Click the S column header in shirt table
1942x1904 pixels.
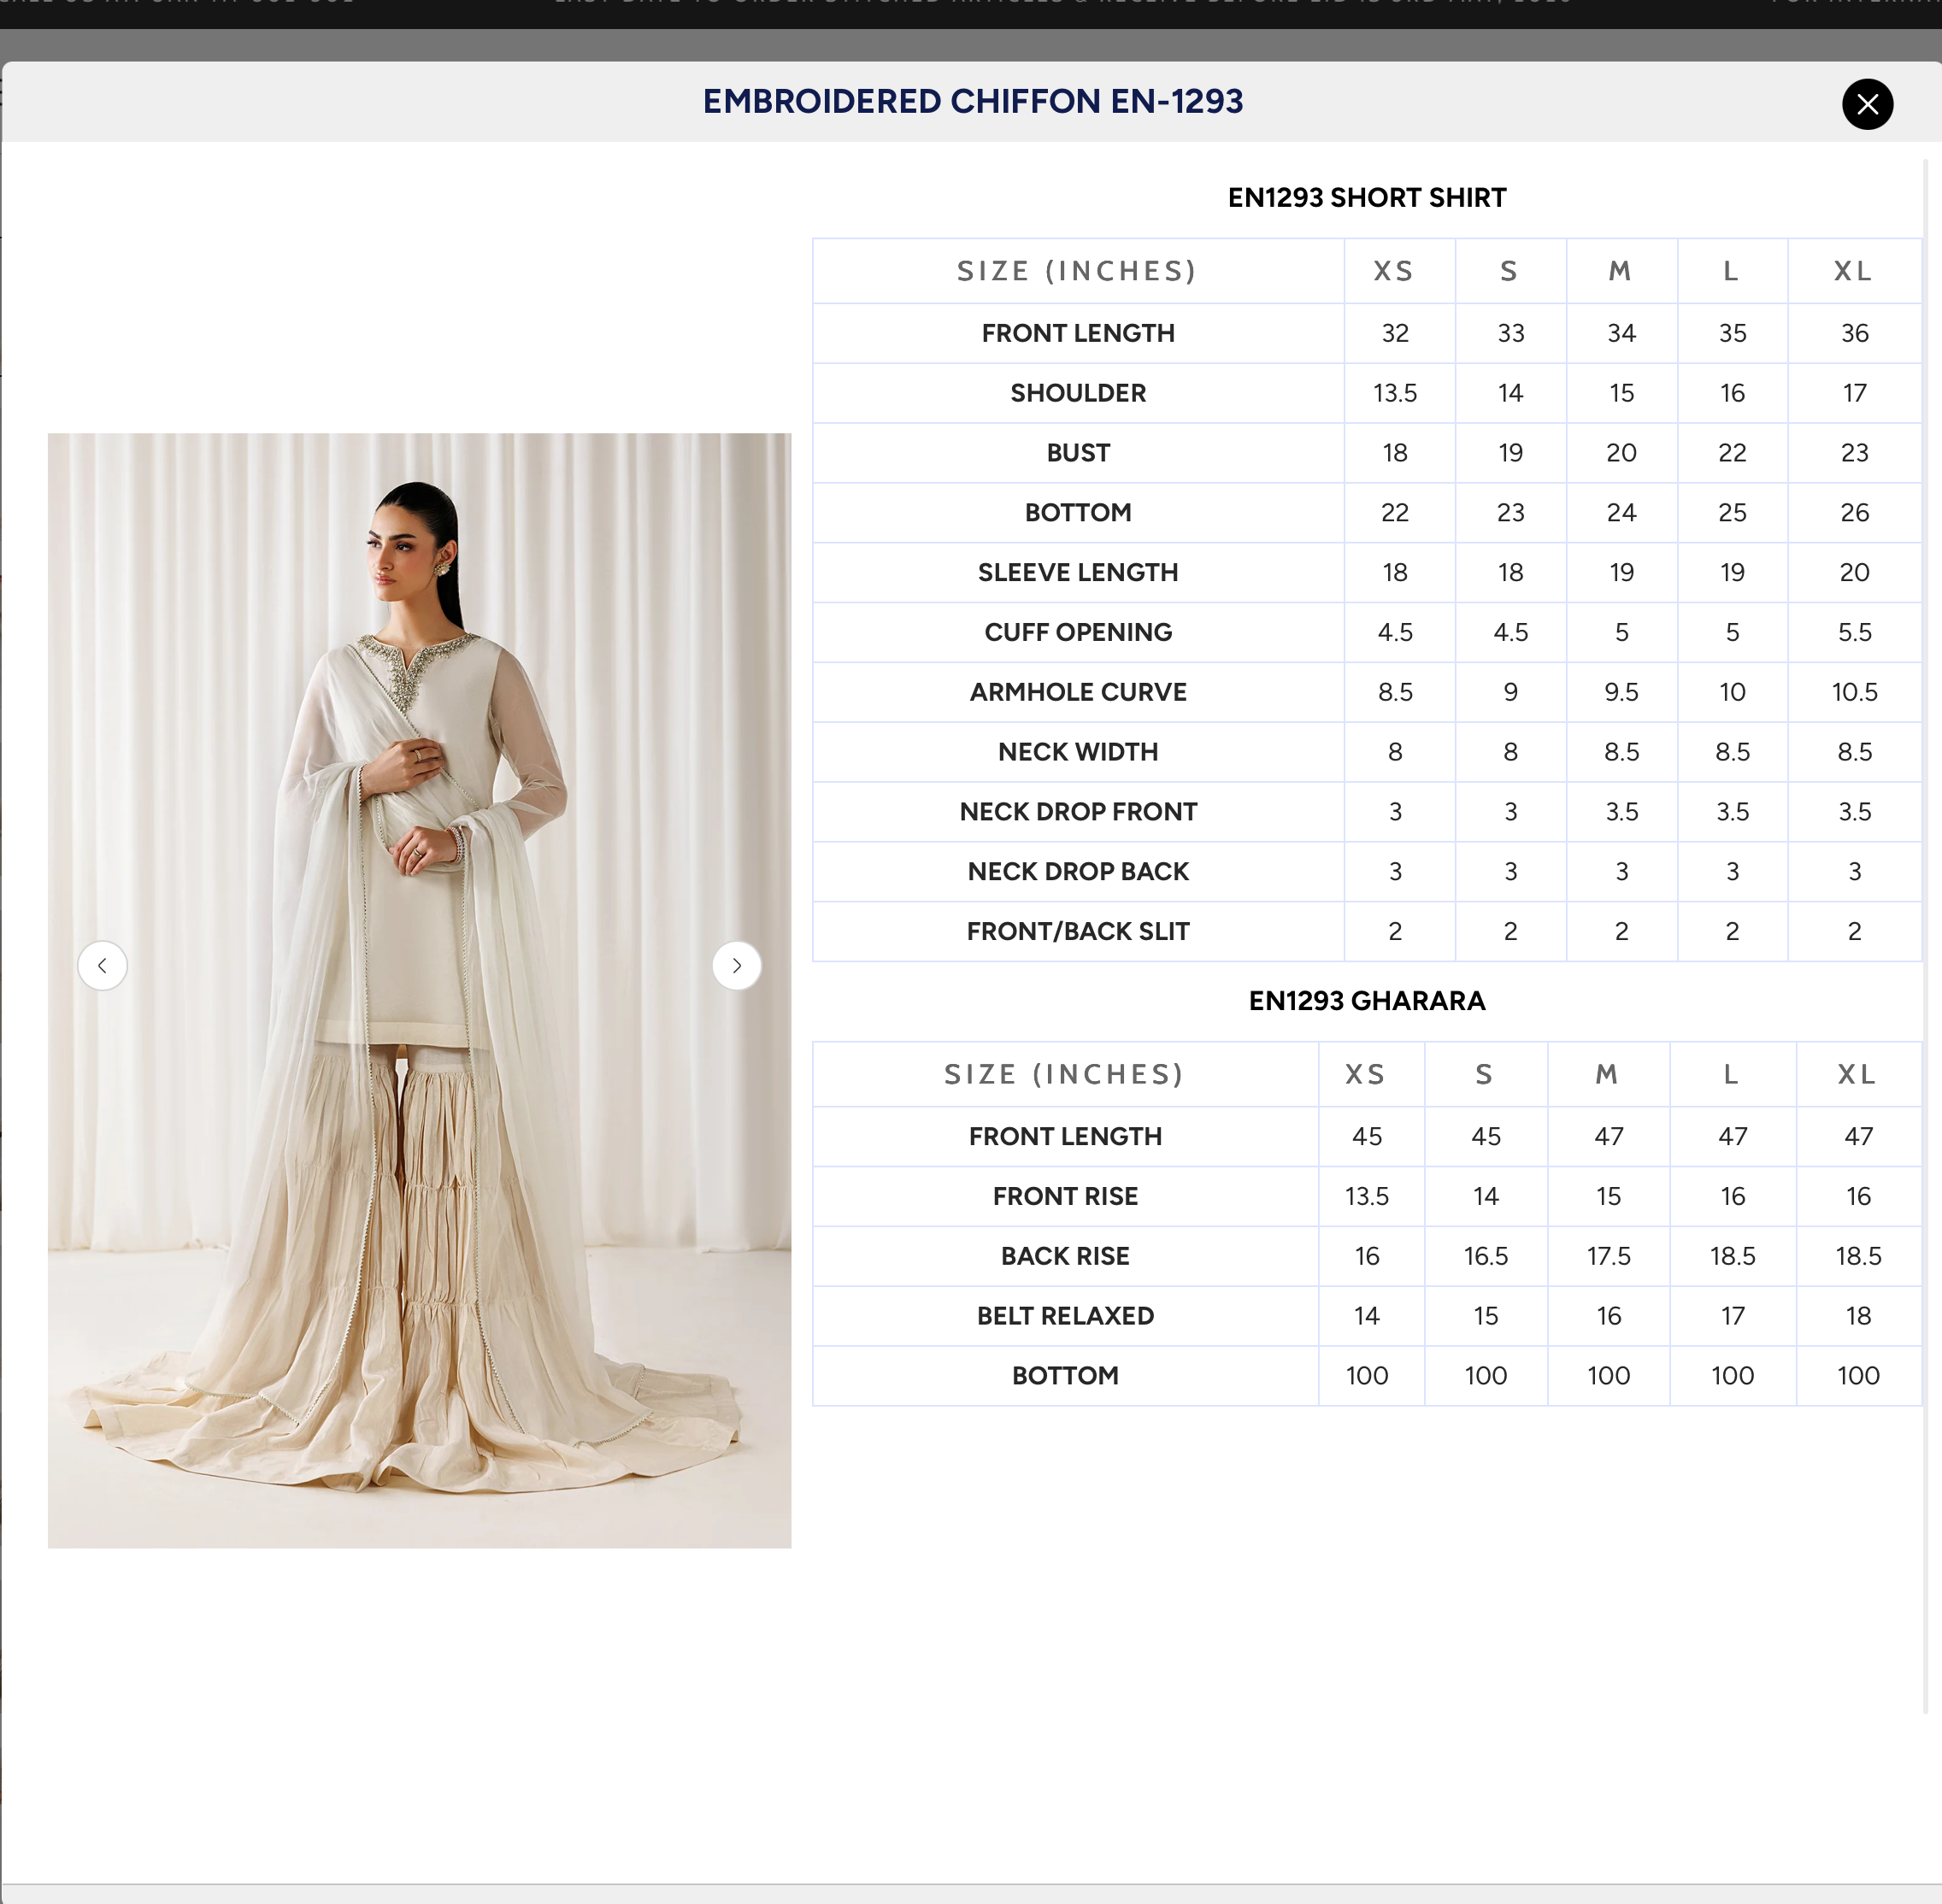[1510, 271]
